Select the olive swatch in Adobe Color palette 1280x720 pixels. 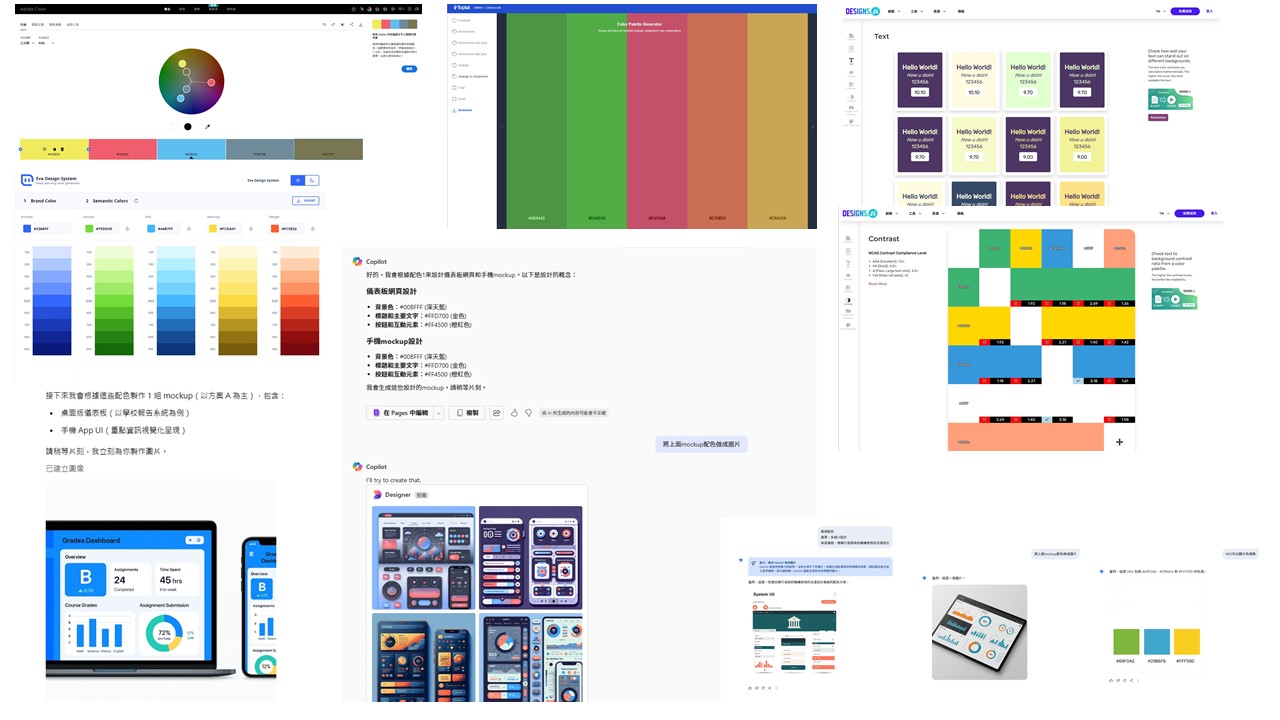coord(328,149)
